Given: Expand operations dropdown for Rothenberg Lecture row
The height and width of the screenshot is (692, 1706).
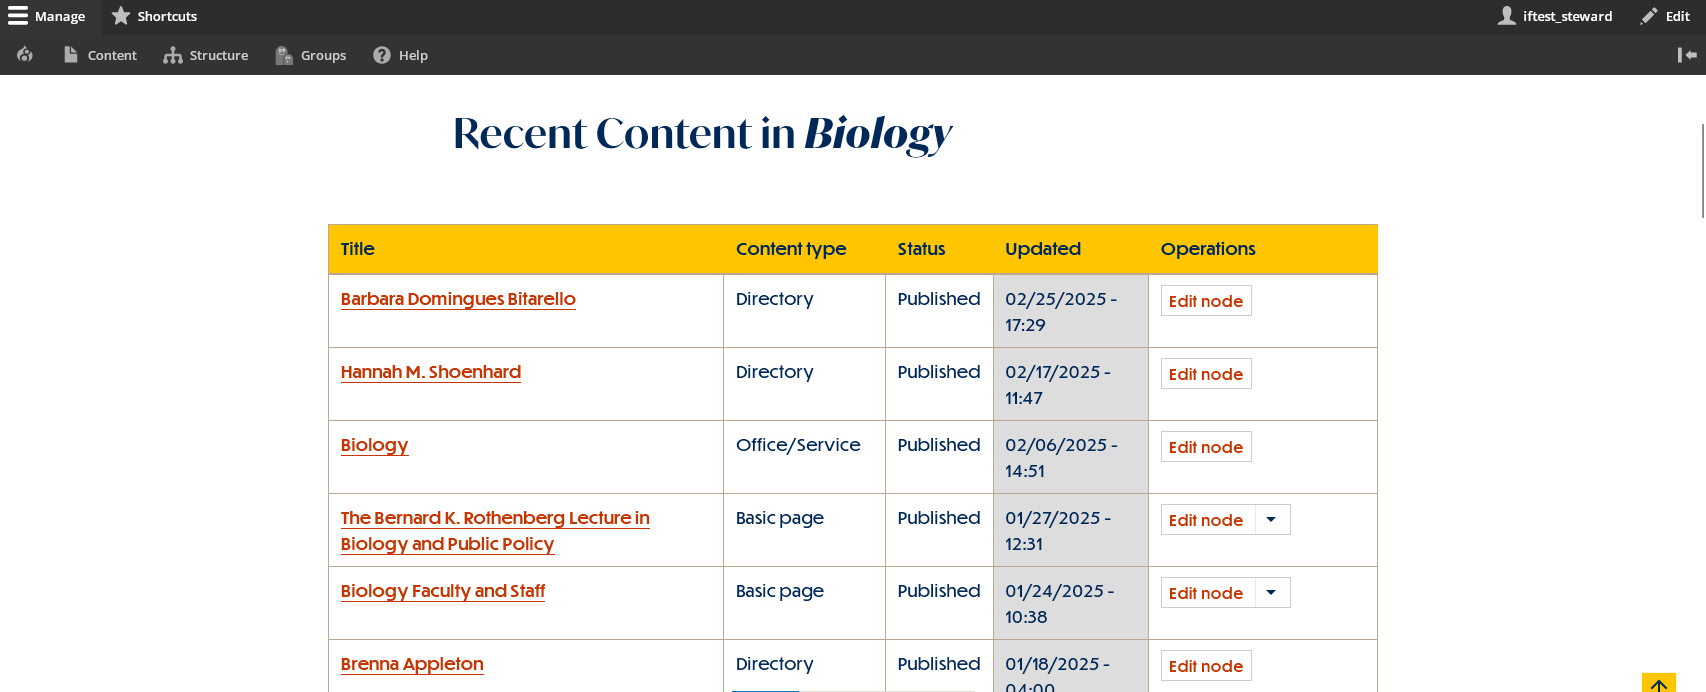Looking at the screenshot, I should pos(1271,520).
